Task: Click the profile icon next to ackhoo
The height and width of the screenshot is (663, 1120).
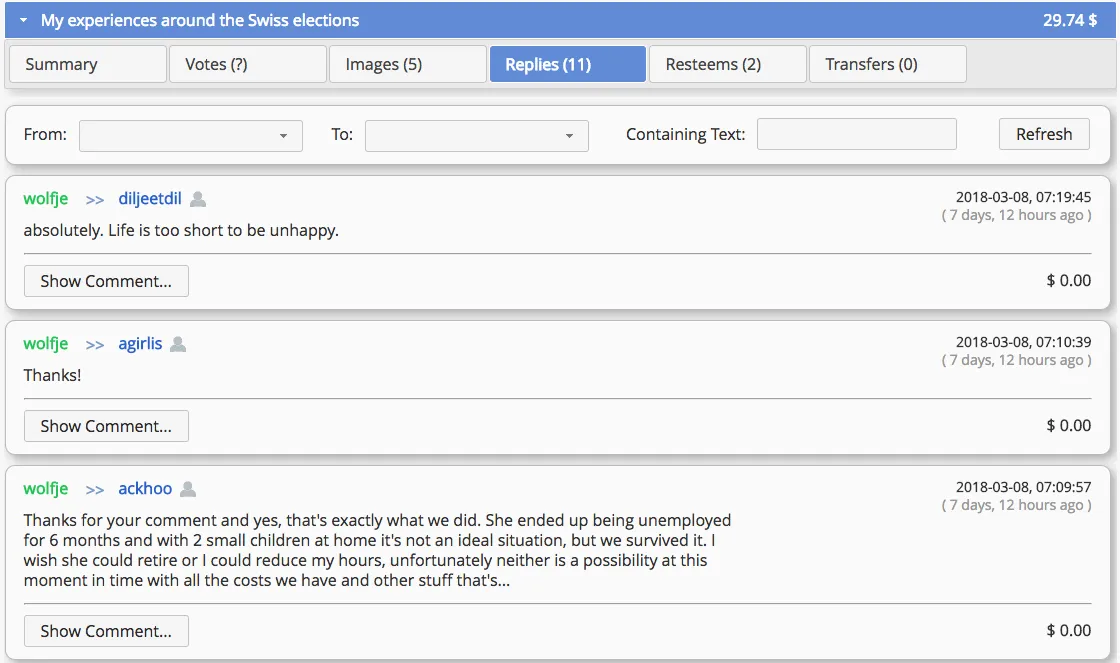Action: (188, 489)
